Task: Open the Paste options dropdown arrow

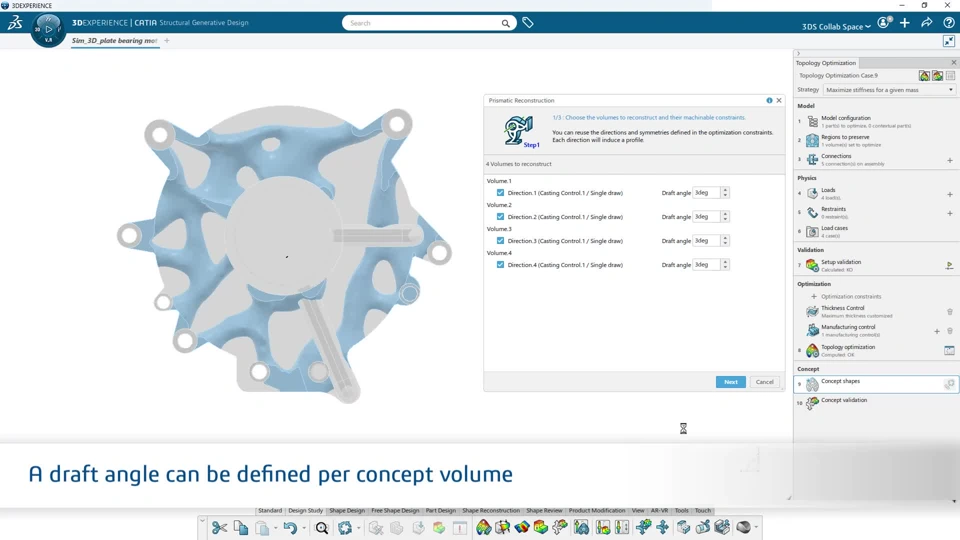Action: (x=276, y=528)
